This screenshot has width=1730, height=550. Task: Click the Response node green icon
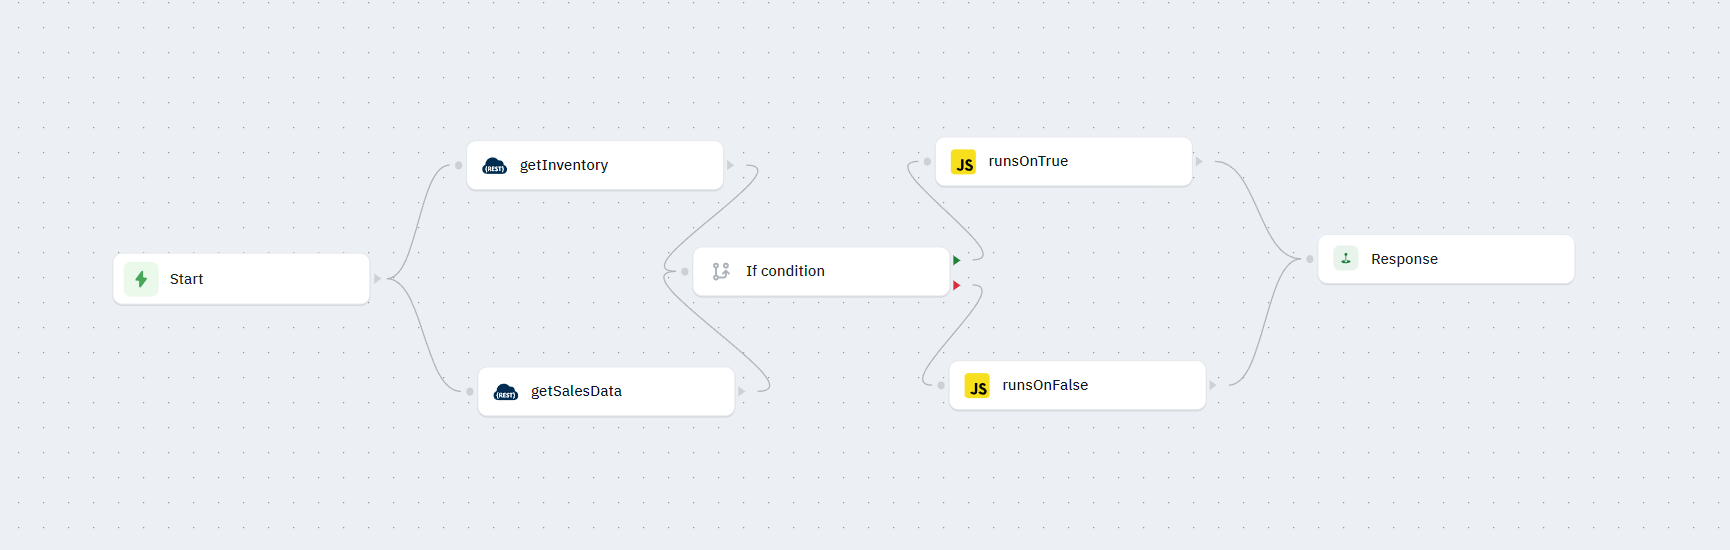(x=1346, y=259)
